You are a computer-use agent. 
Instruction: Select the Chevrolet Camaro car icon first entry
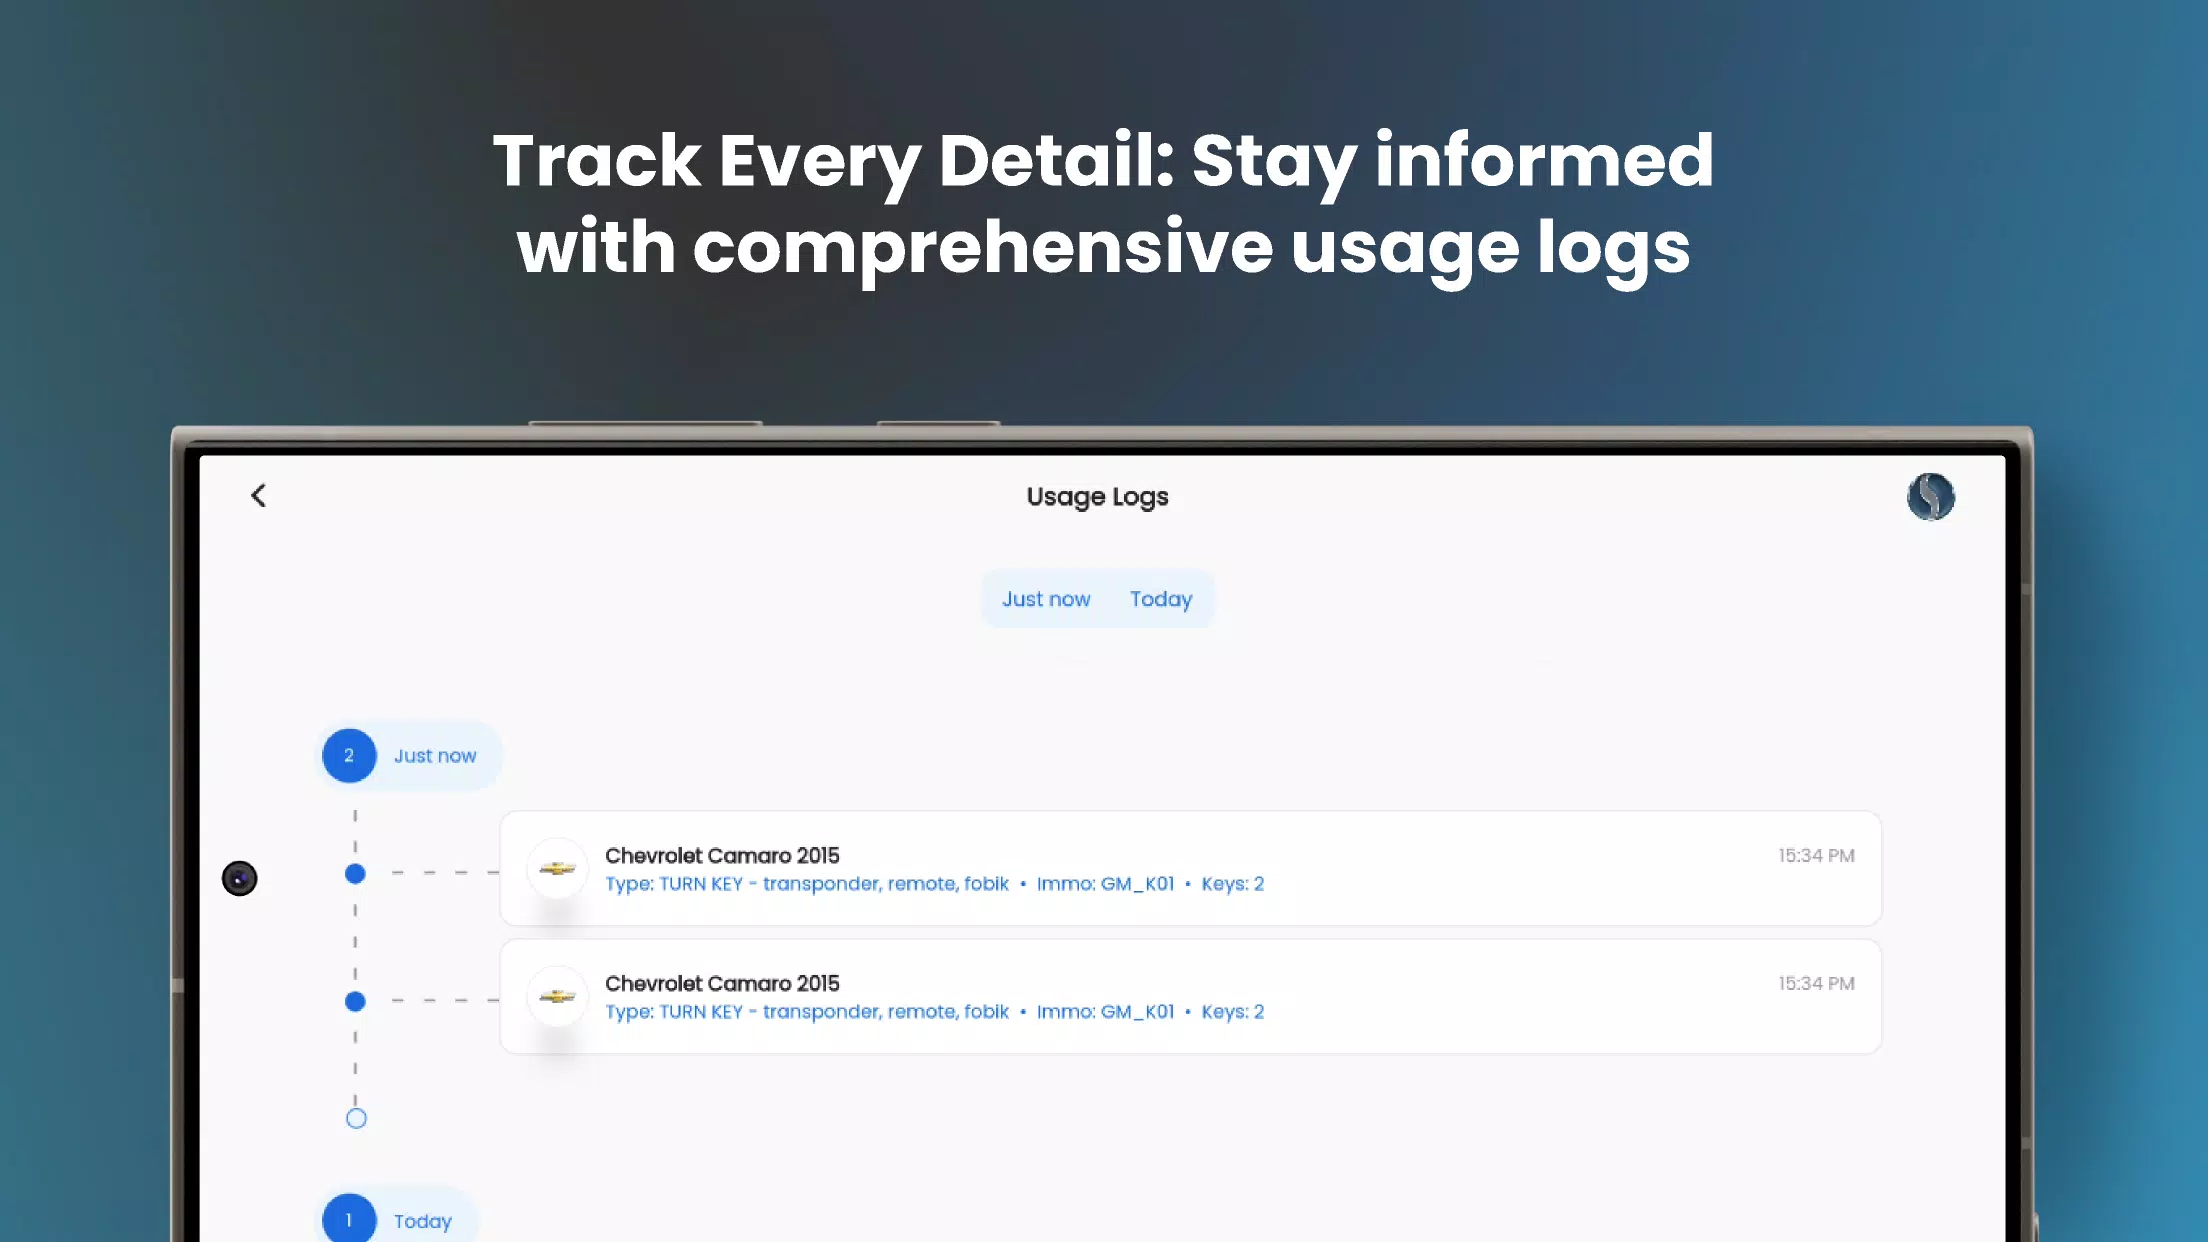pos(555,867)
